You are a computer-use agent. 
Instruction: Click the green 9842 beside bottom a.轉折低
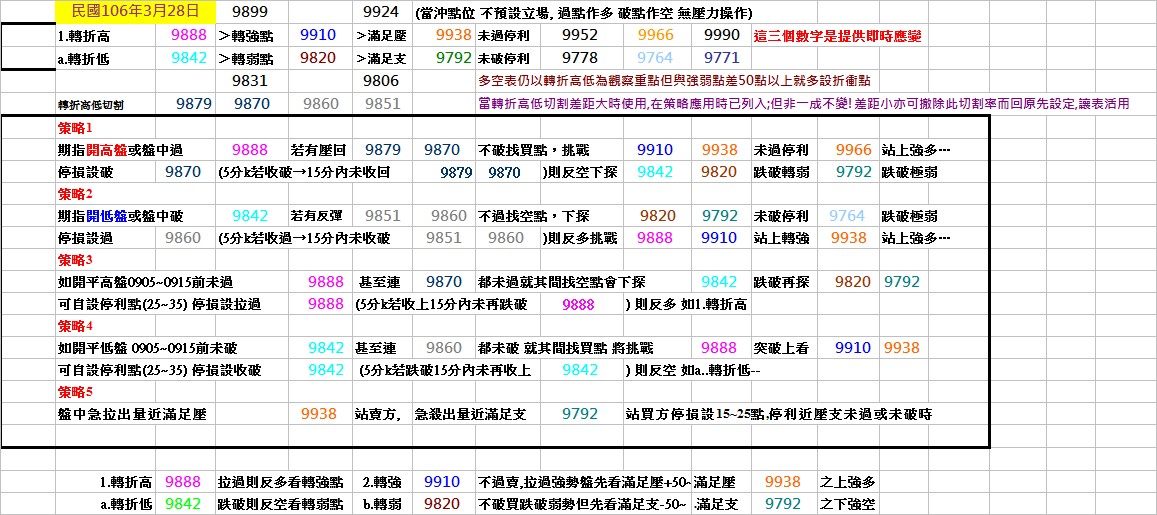click(183, 505)
